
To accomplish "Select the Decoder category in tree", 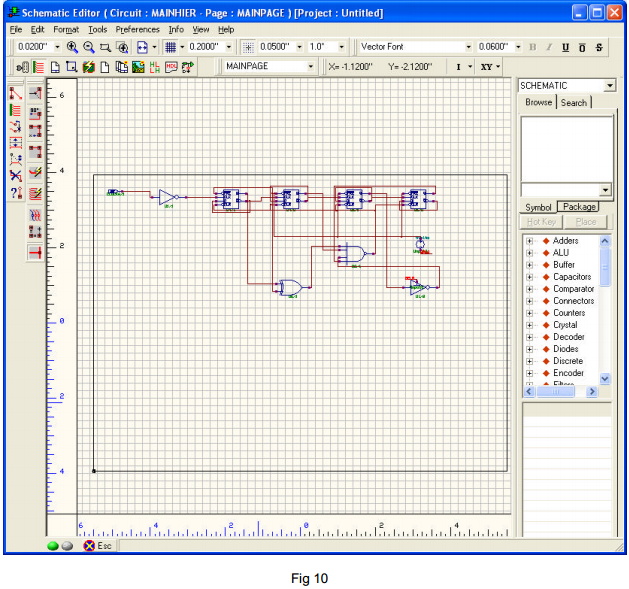I will pos(568,337).
